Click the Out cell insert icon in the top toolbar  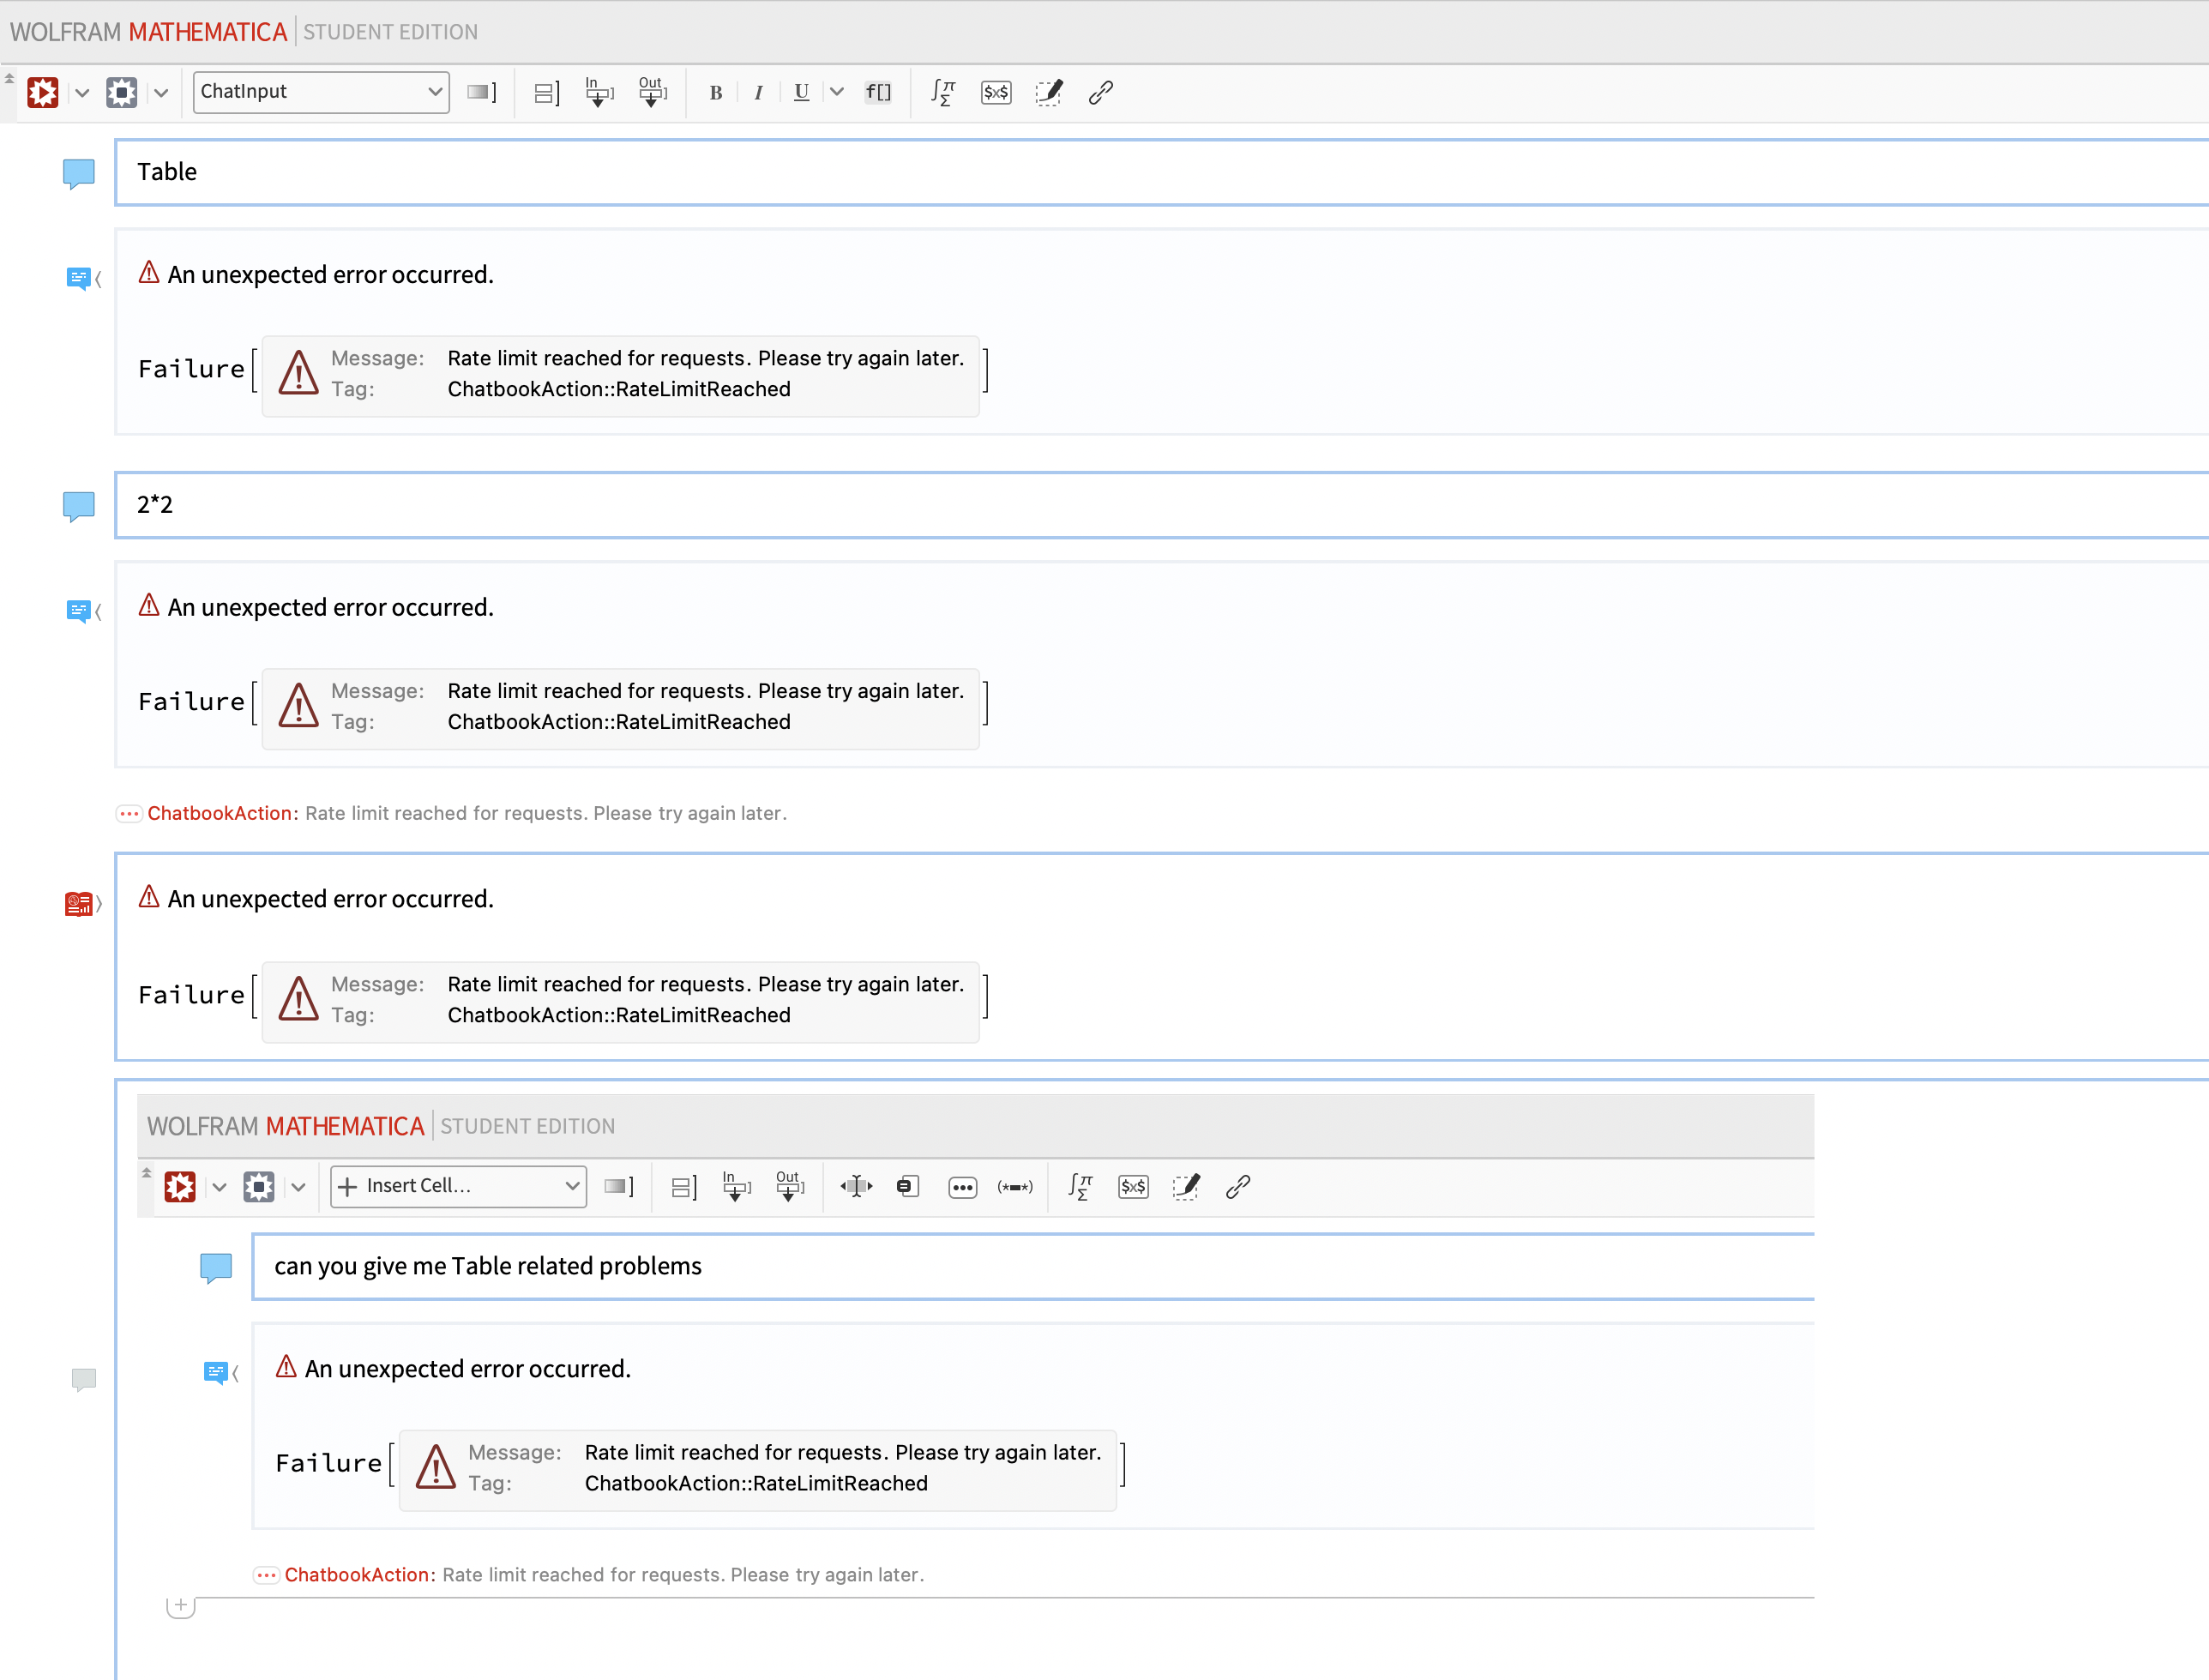[652, 92]
